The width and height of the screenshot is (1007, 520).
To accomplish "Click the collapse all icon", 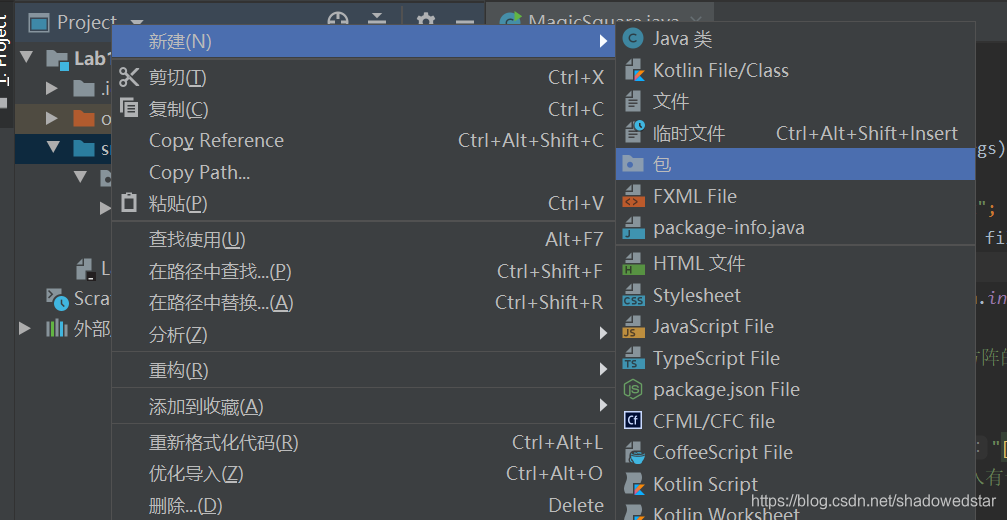I will 377,21.
